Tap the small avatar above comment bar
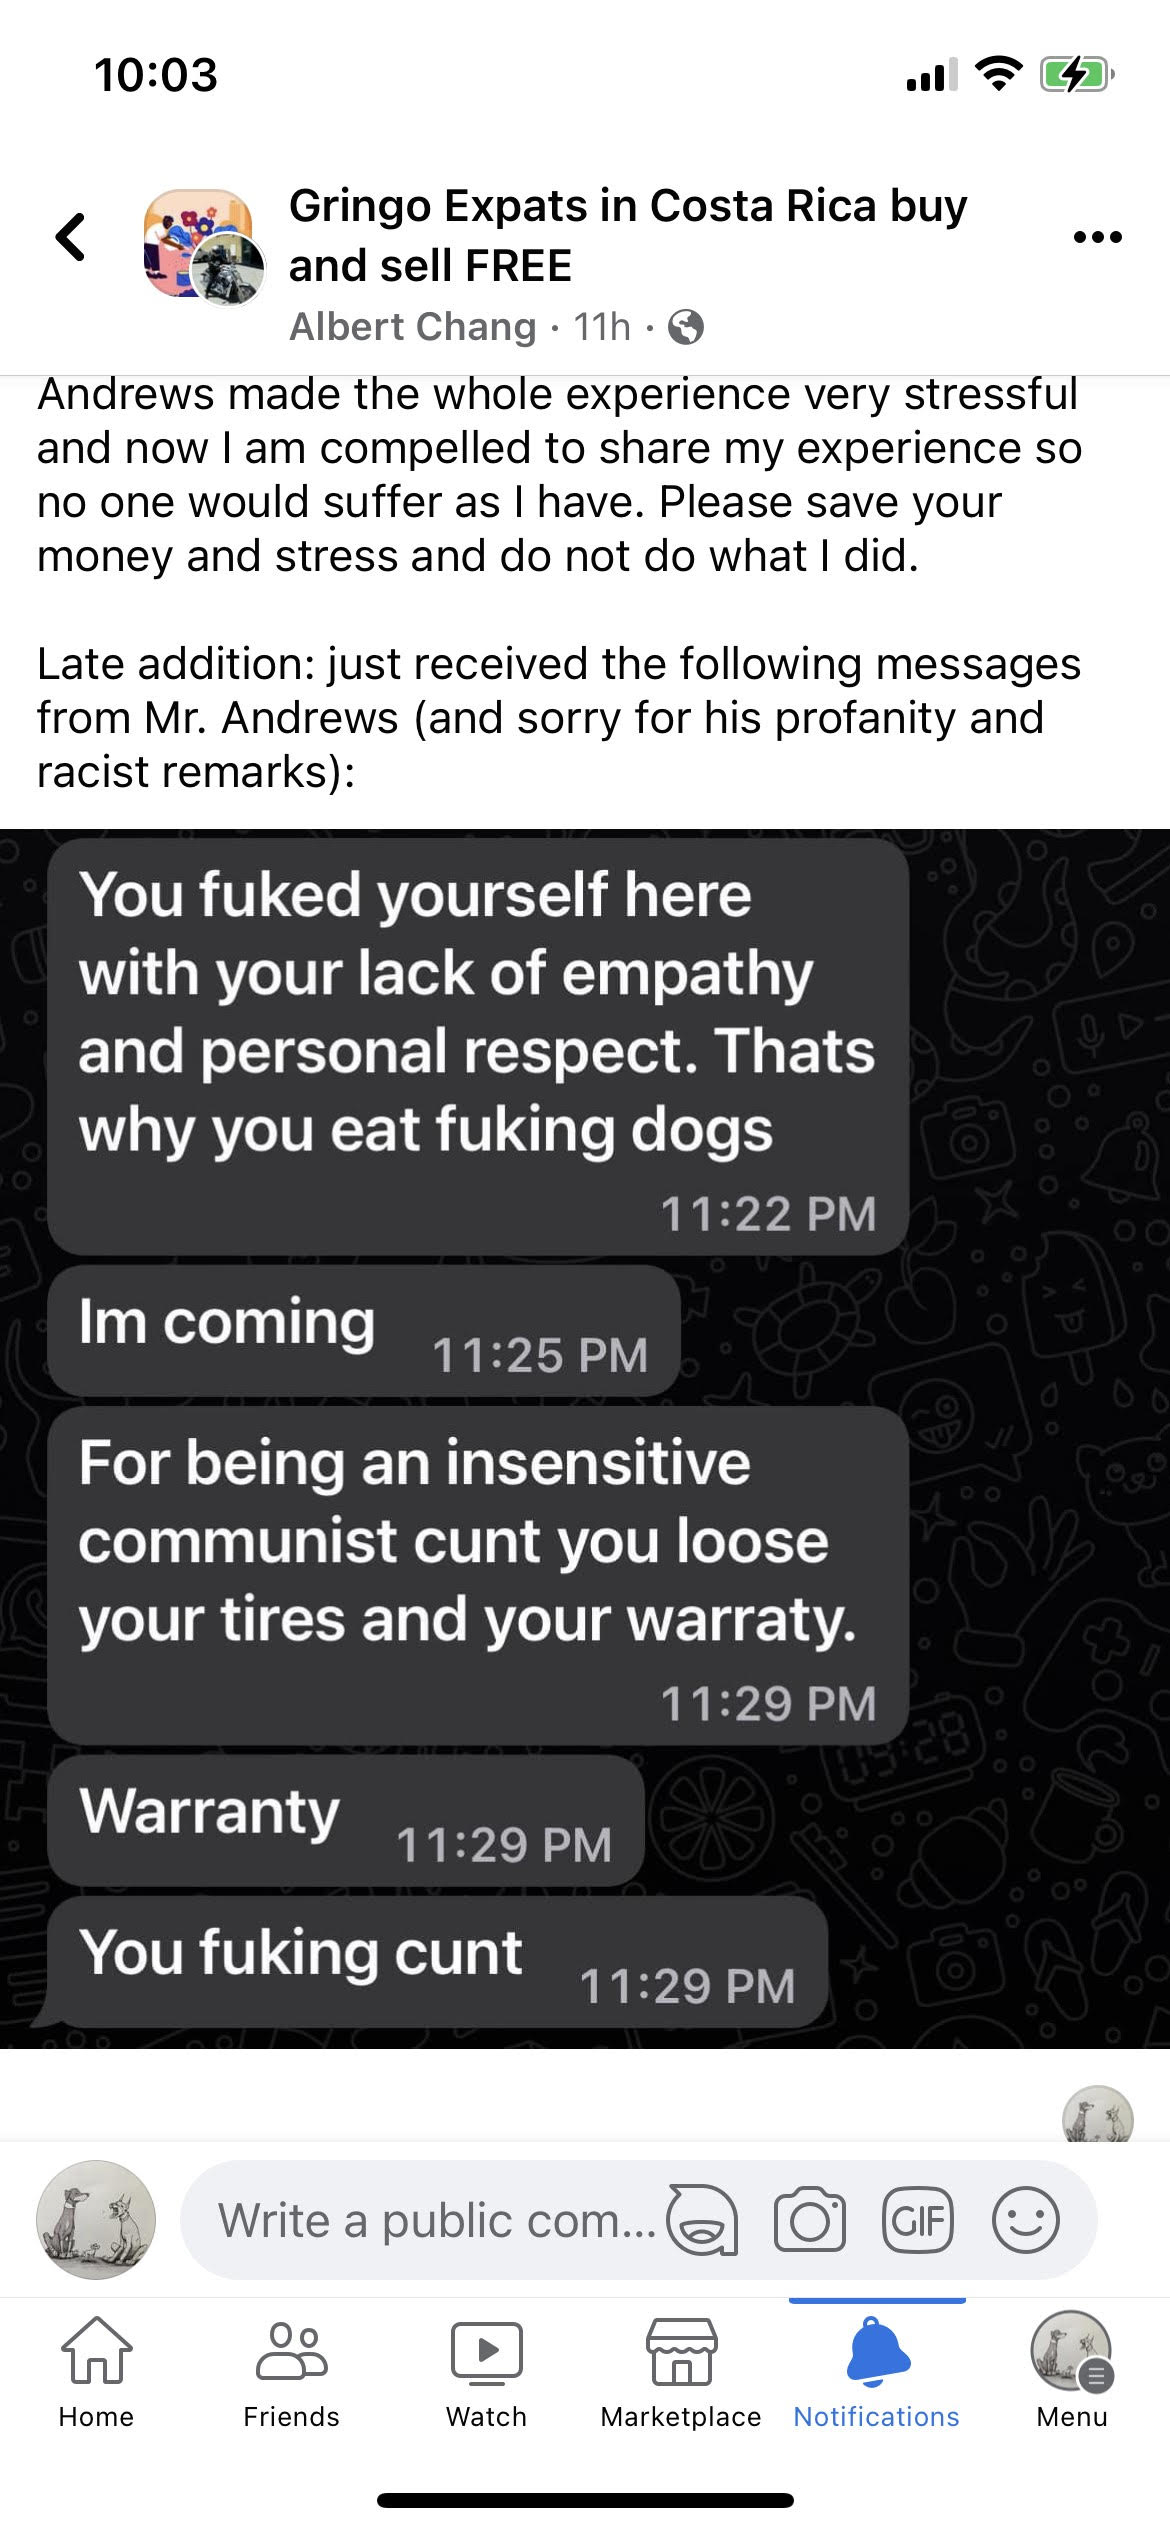This screenshot has height=2532, width=1170. click(1097, 2113)
